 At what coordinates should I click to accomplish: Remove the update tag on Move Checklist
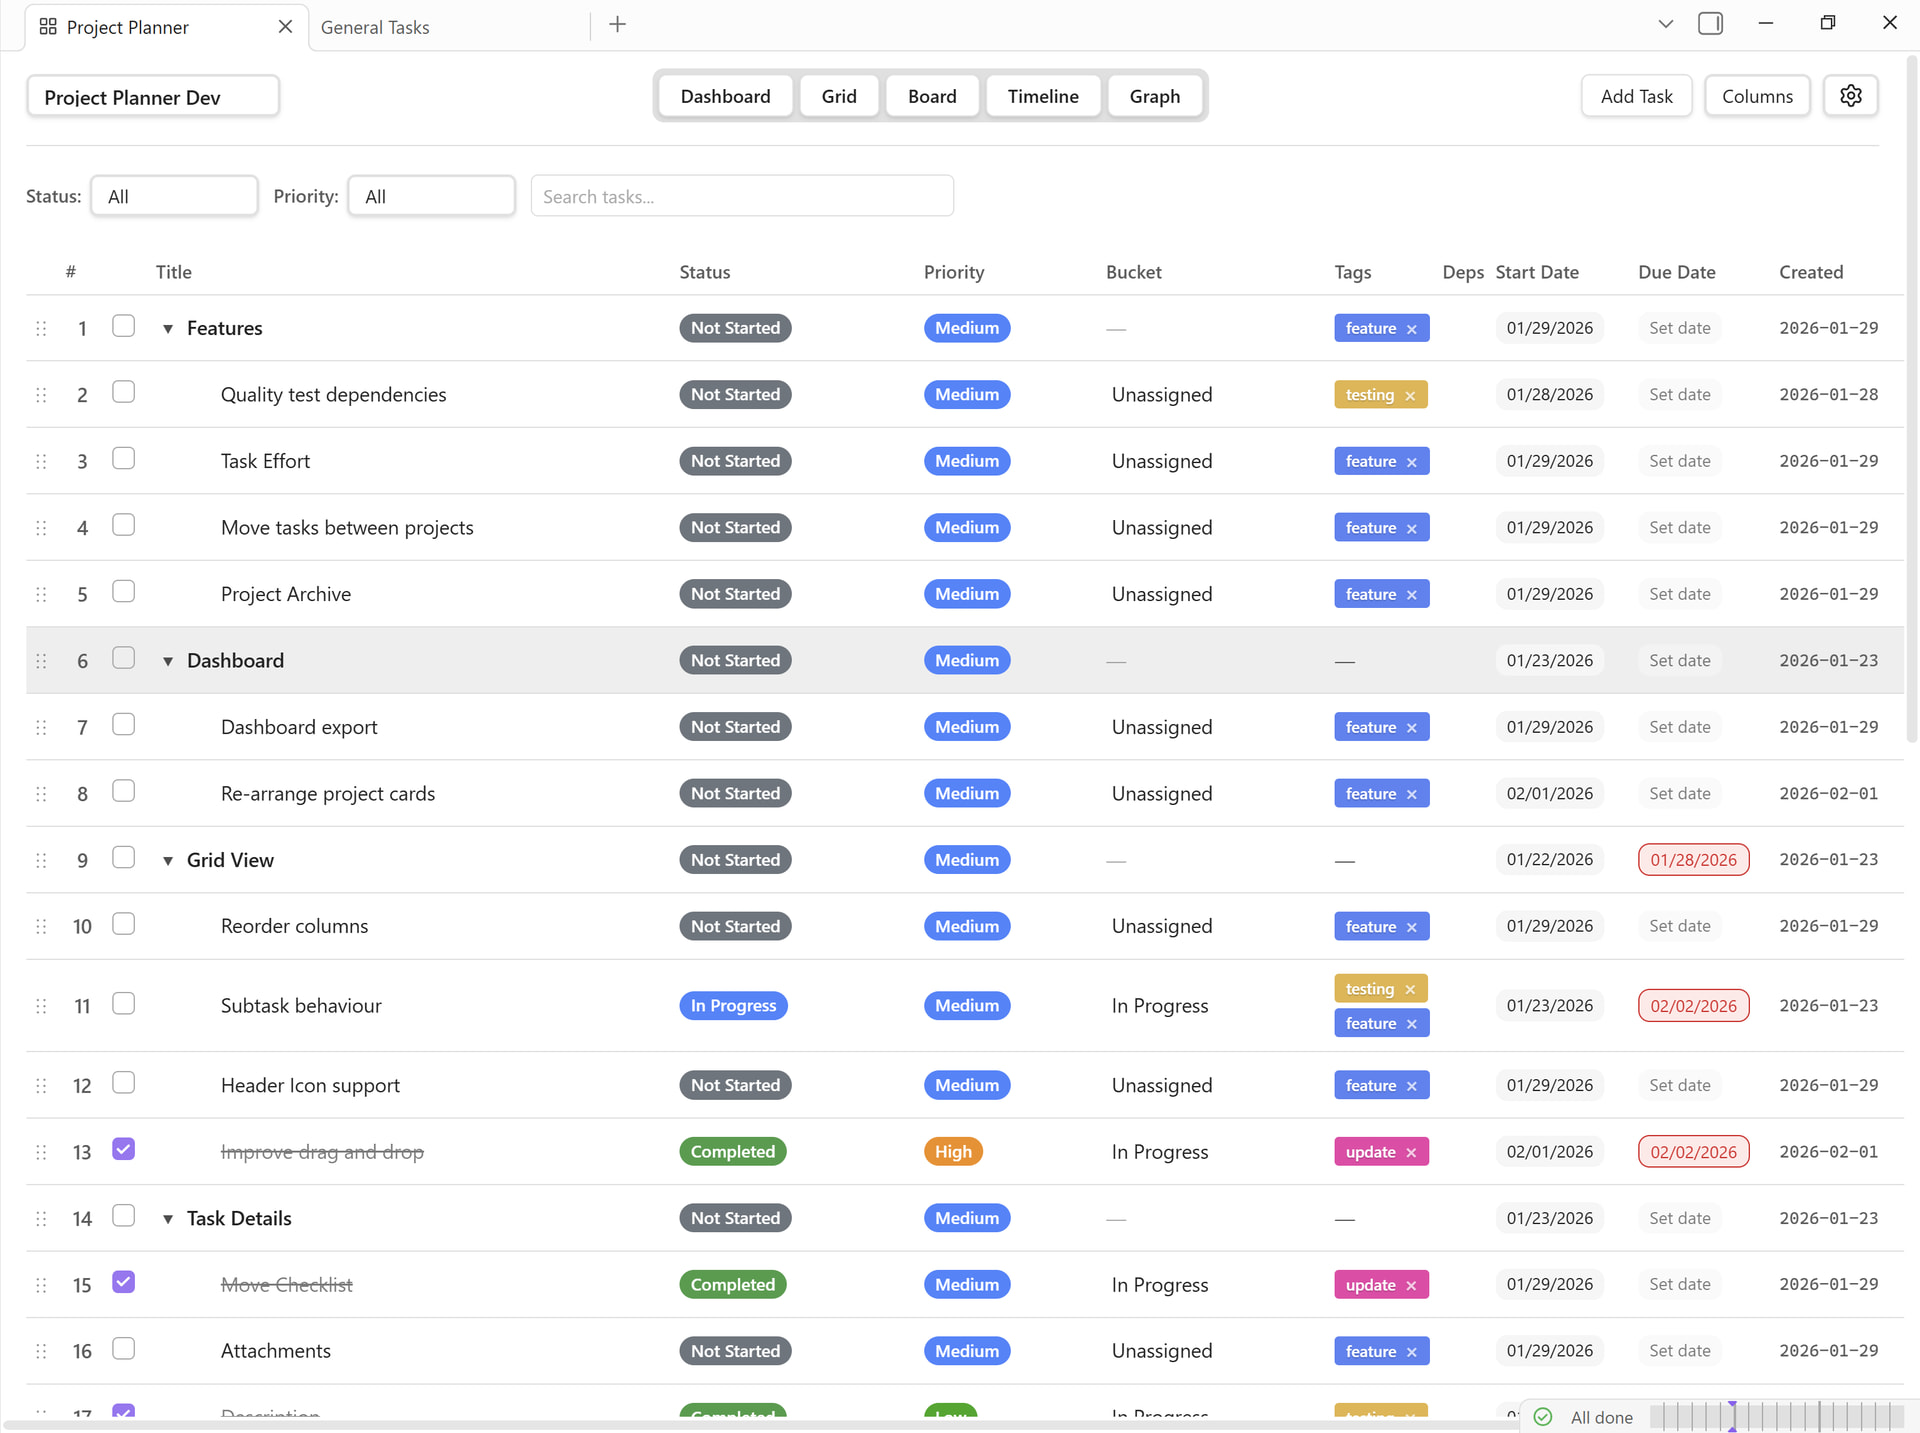pyautogui.click(x=1411, y=1286)
